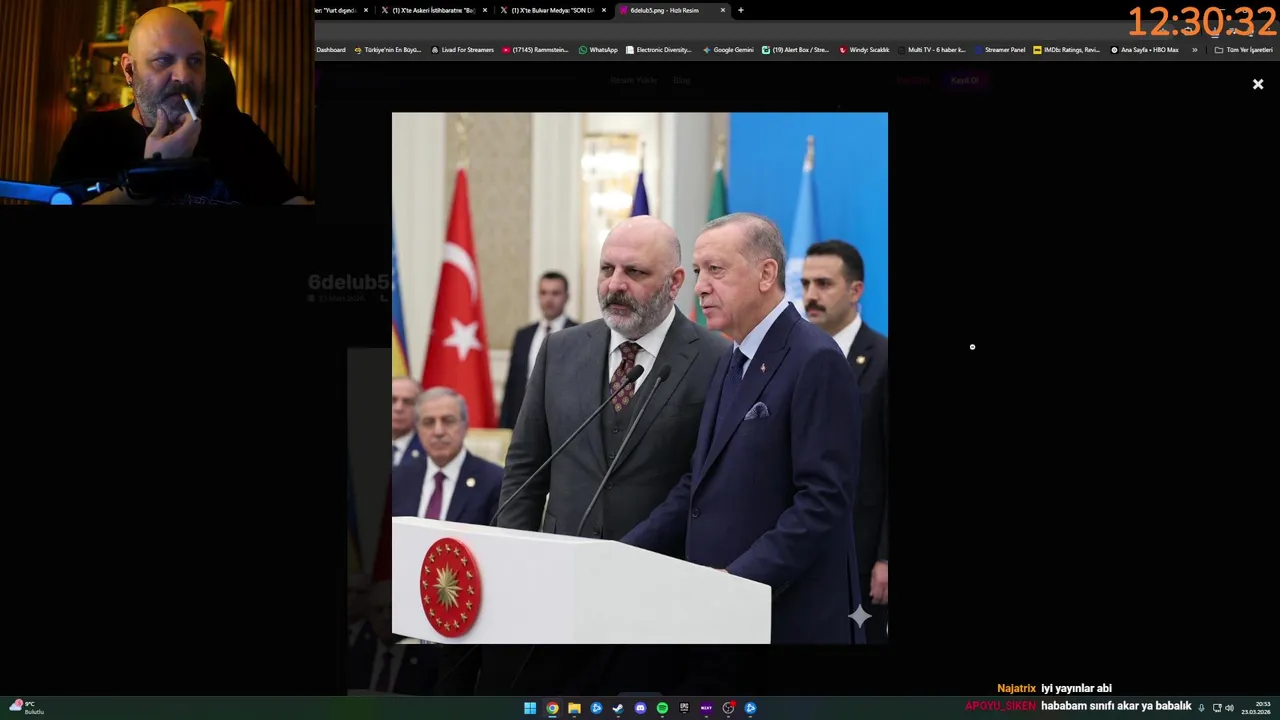Open the purple NEXT app in the taskbar

click(706, 708)
